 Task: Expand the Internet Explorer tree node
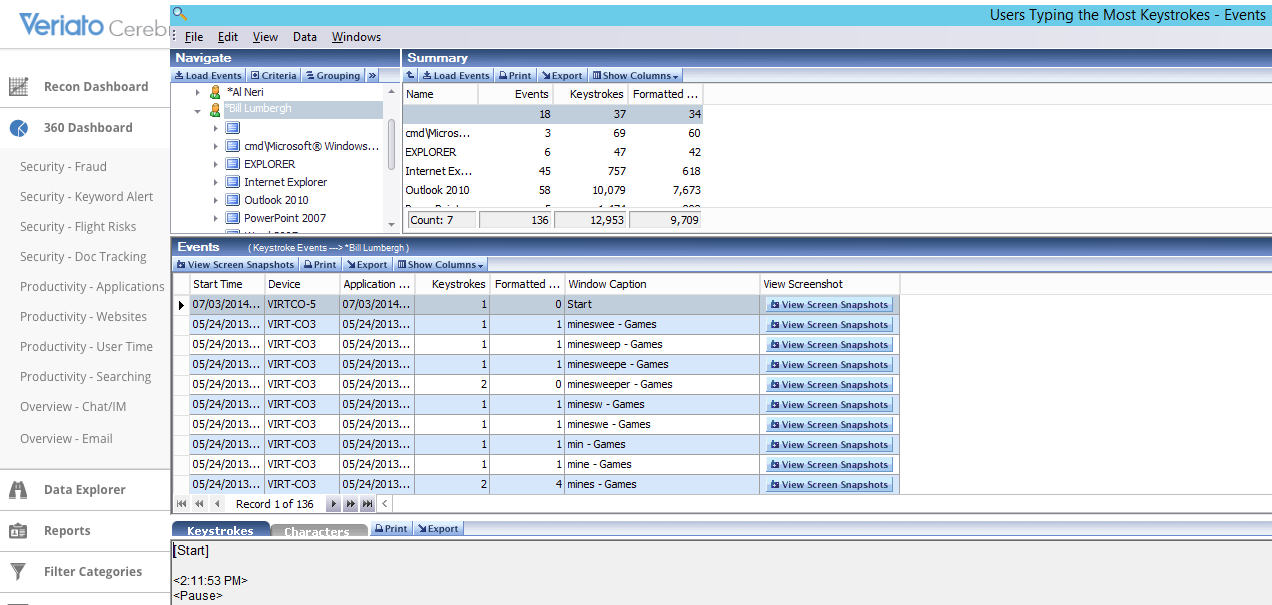[x=215, y=182]
